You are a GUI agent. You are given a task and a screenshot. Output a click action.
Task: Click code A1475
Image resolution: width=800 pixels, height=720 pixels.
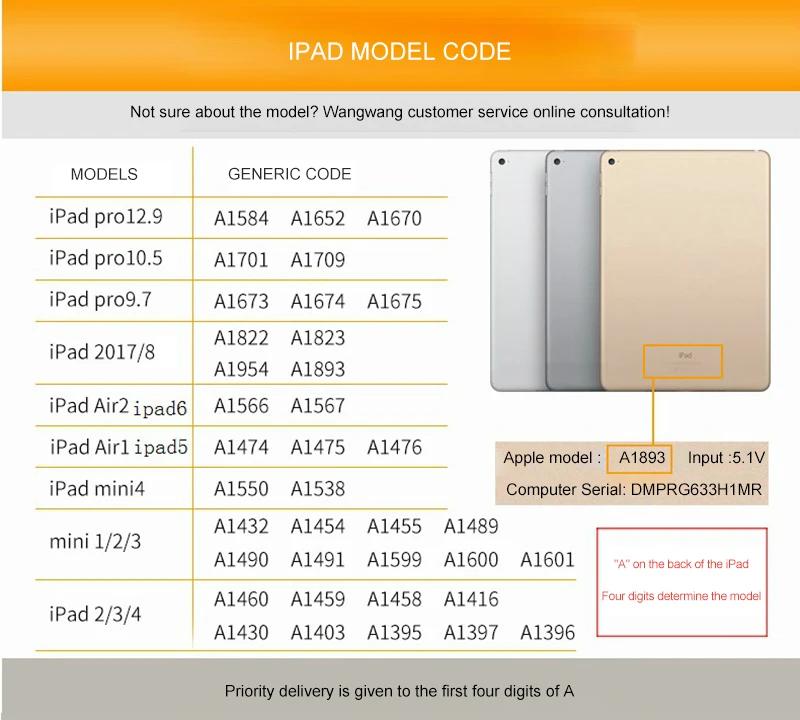(317, 448)
